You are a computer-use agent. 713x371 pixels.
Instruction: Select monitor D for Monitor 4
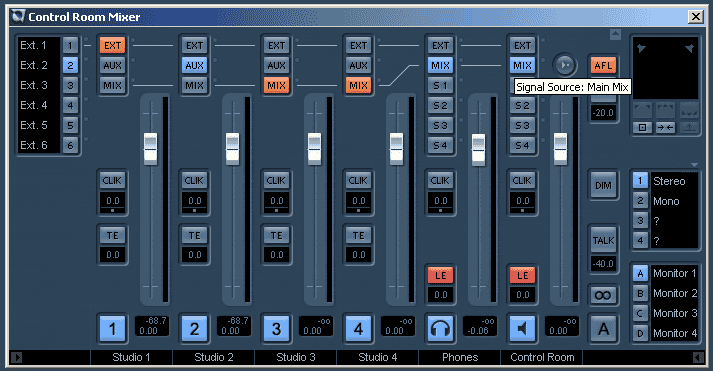tap(640, 334)
